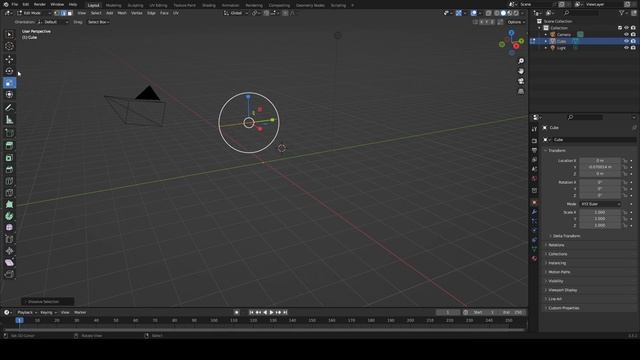Enable vertex select mode
Viewport: 640px width, 360px height.
tap(57, 13)
